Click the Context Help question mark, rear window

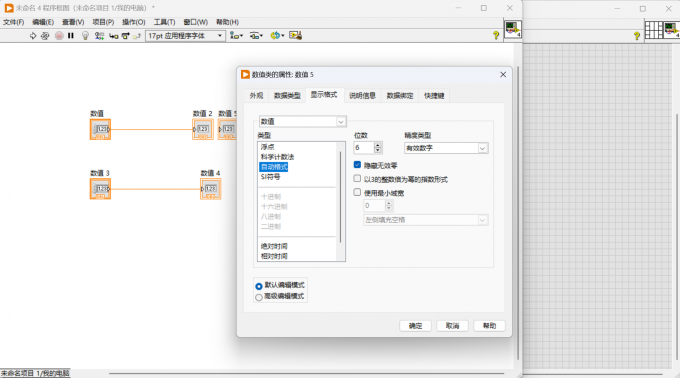pyautogui.click(x=637, y=36)
